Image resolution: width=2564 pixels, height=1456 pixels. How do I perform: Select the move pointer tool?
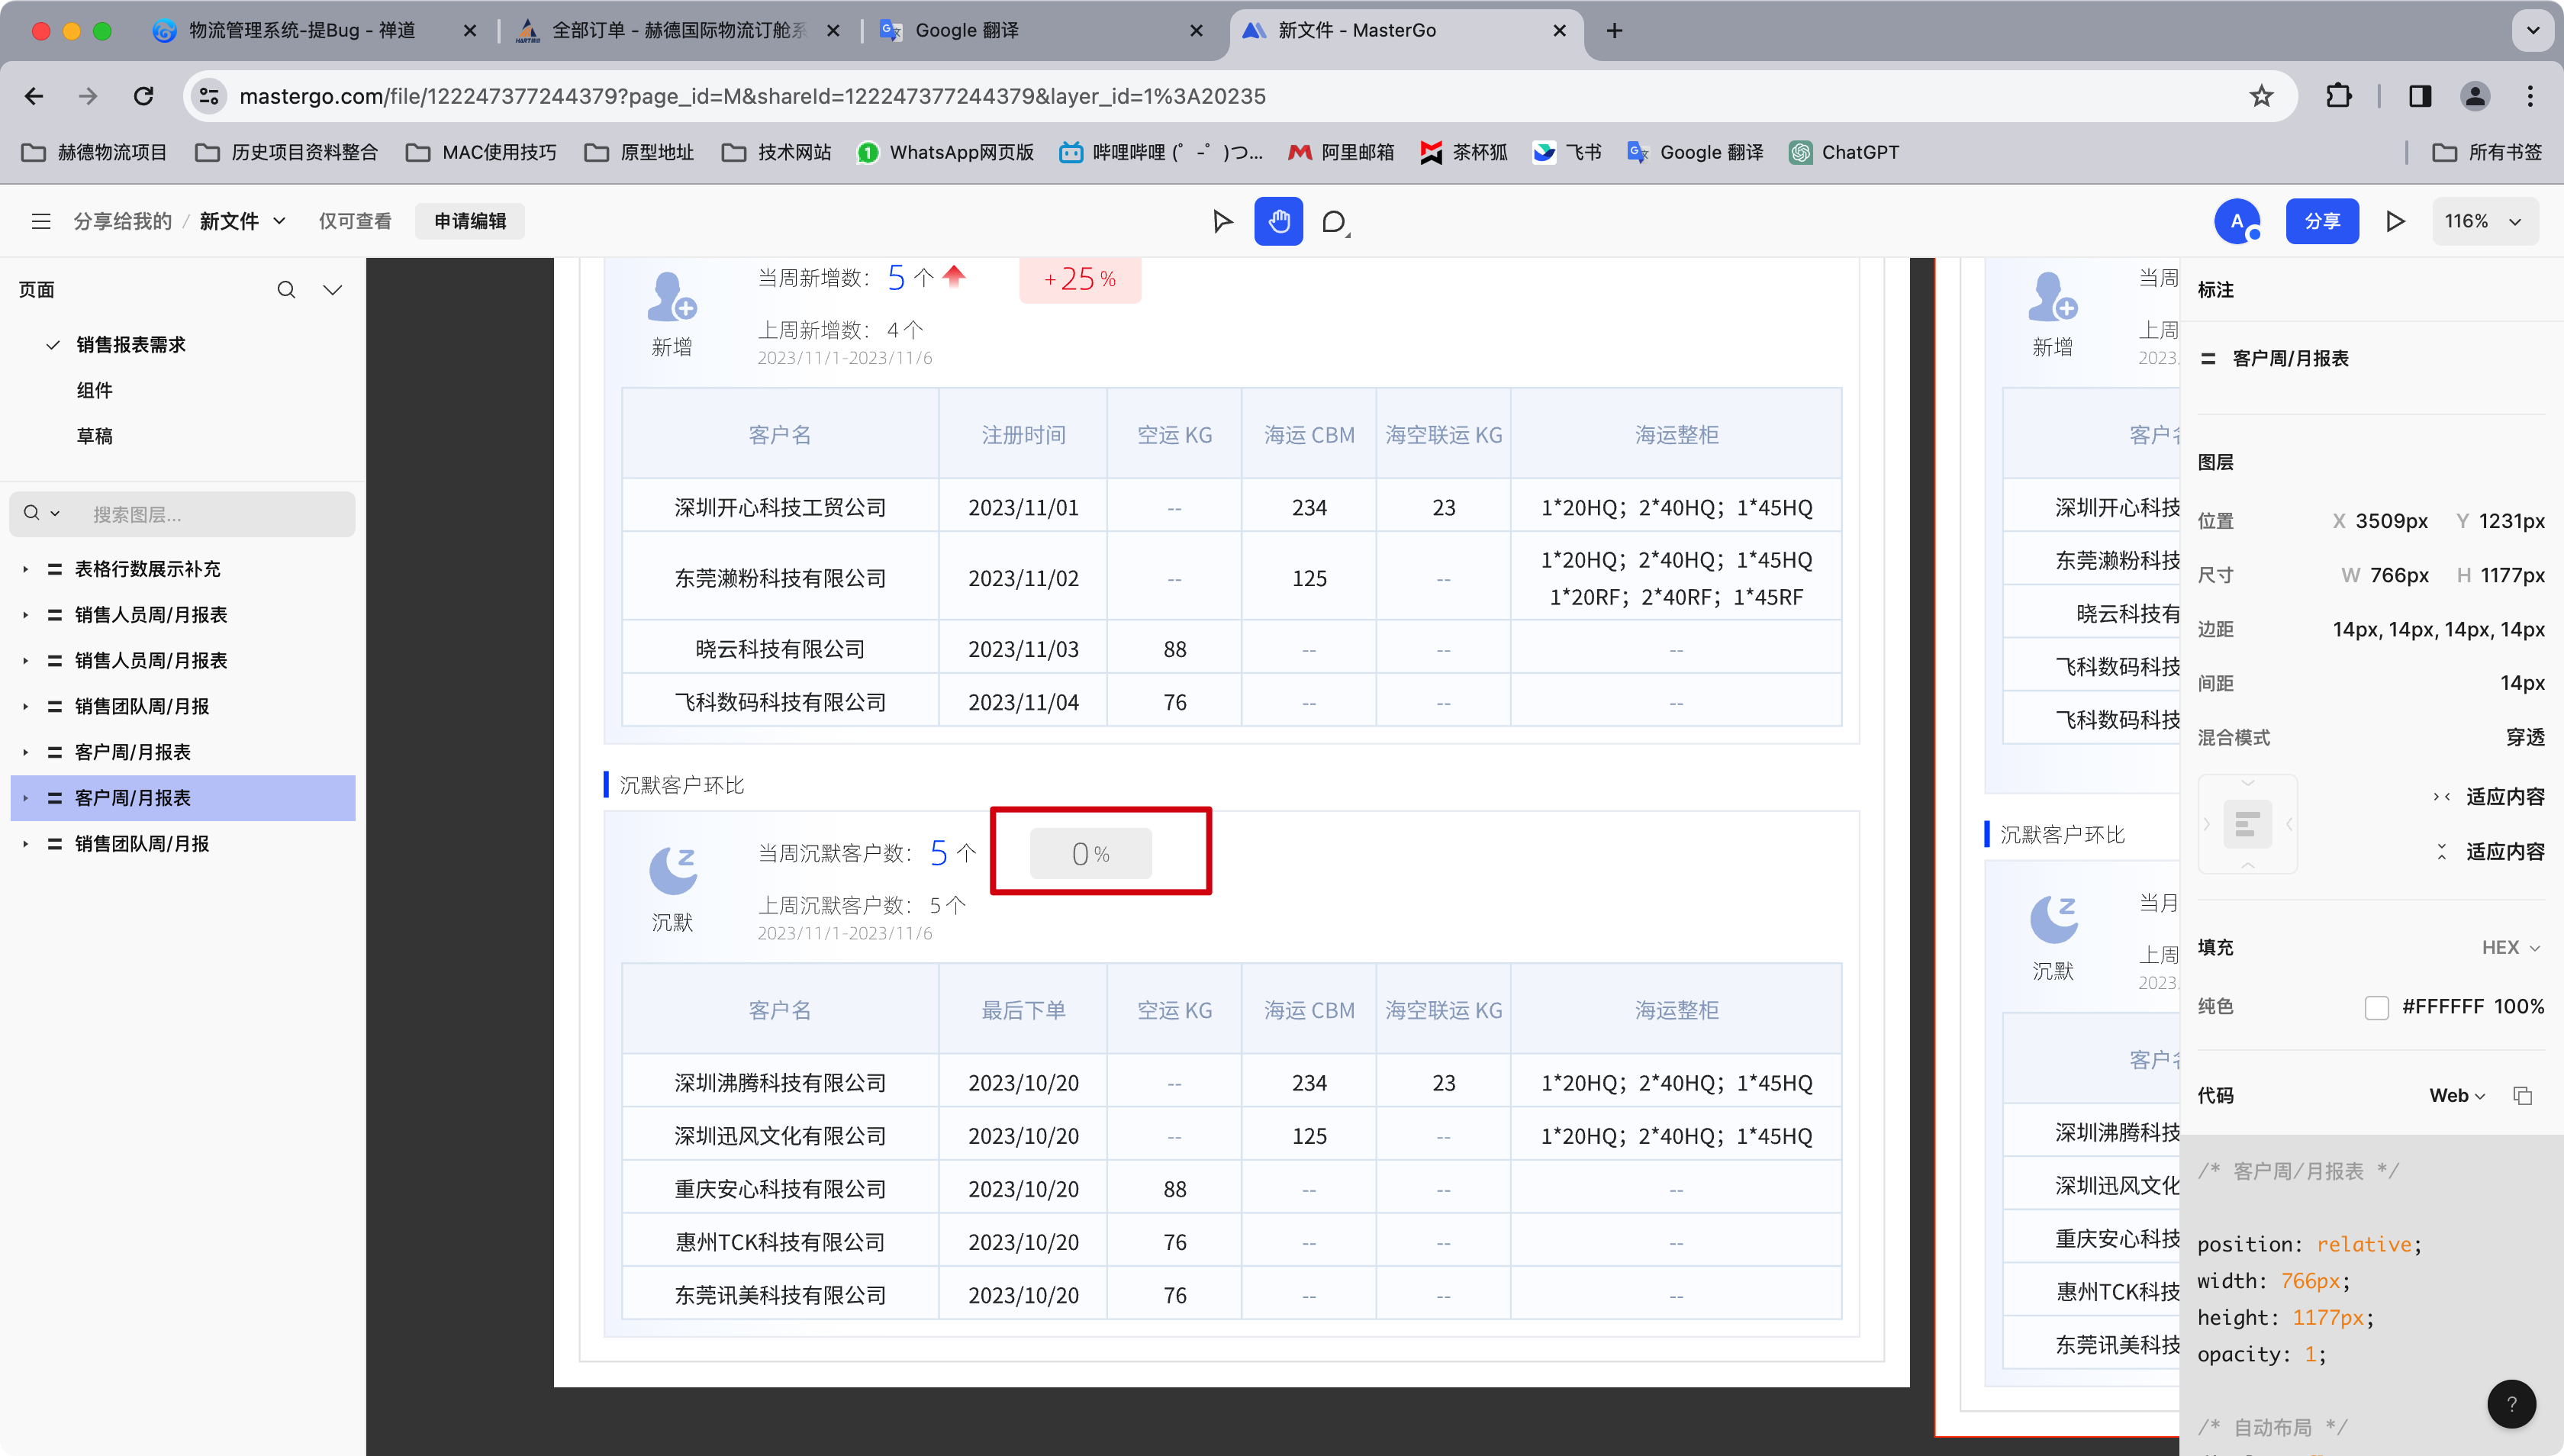coord(1222,221)
